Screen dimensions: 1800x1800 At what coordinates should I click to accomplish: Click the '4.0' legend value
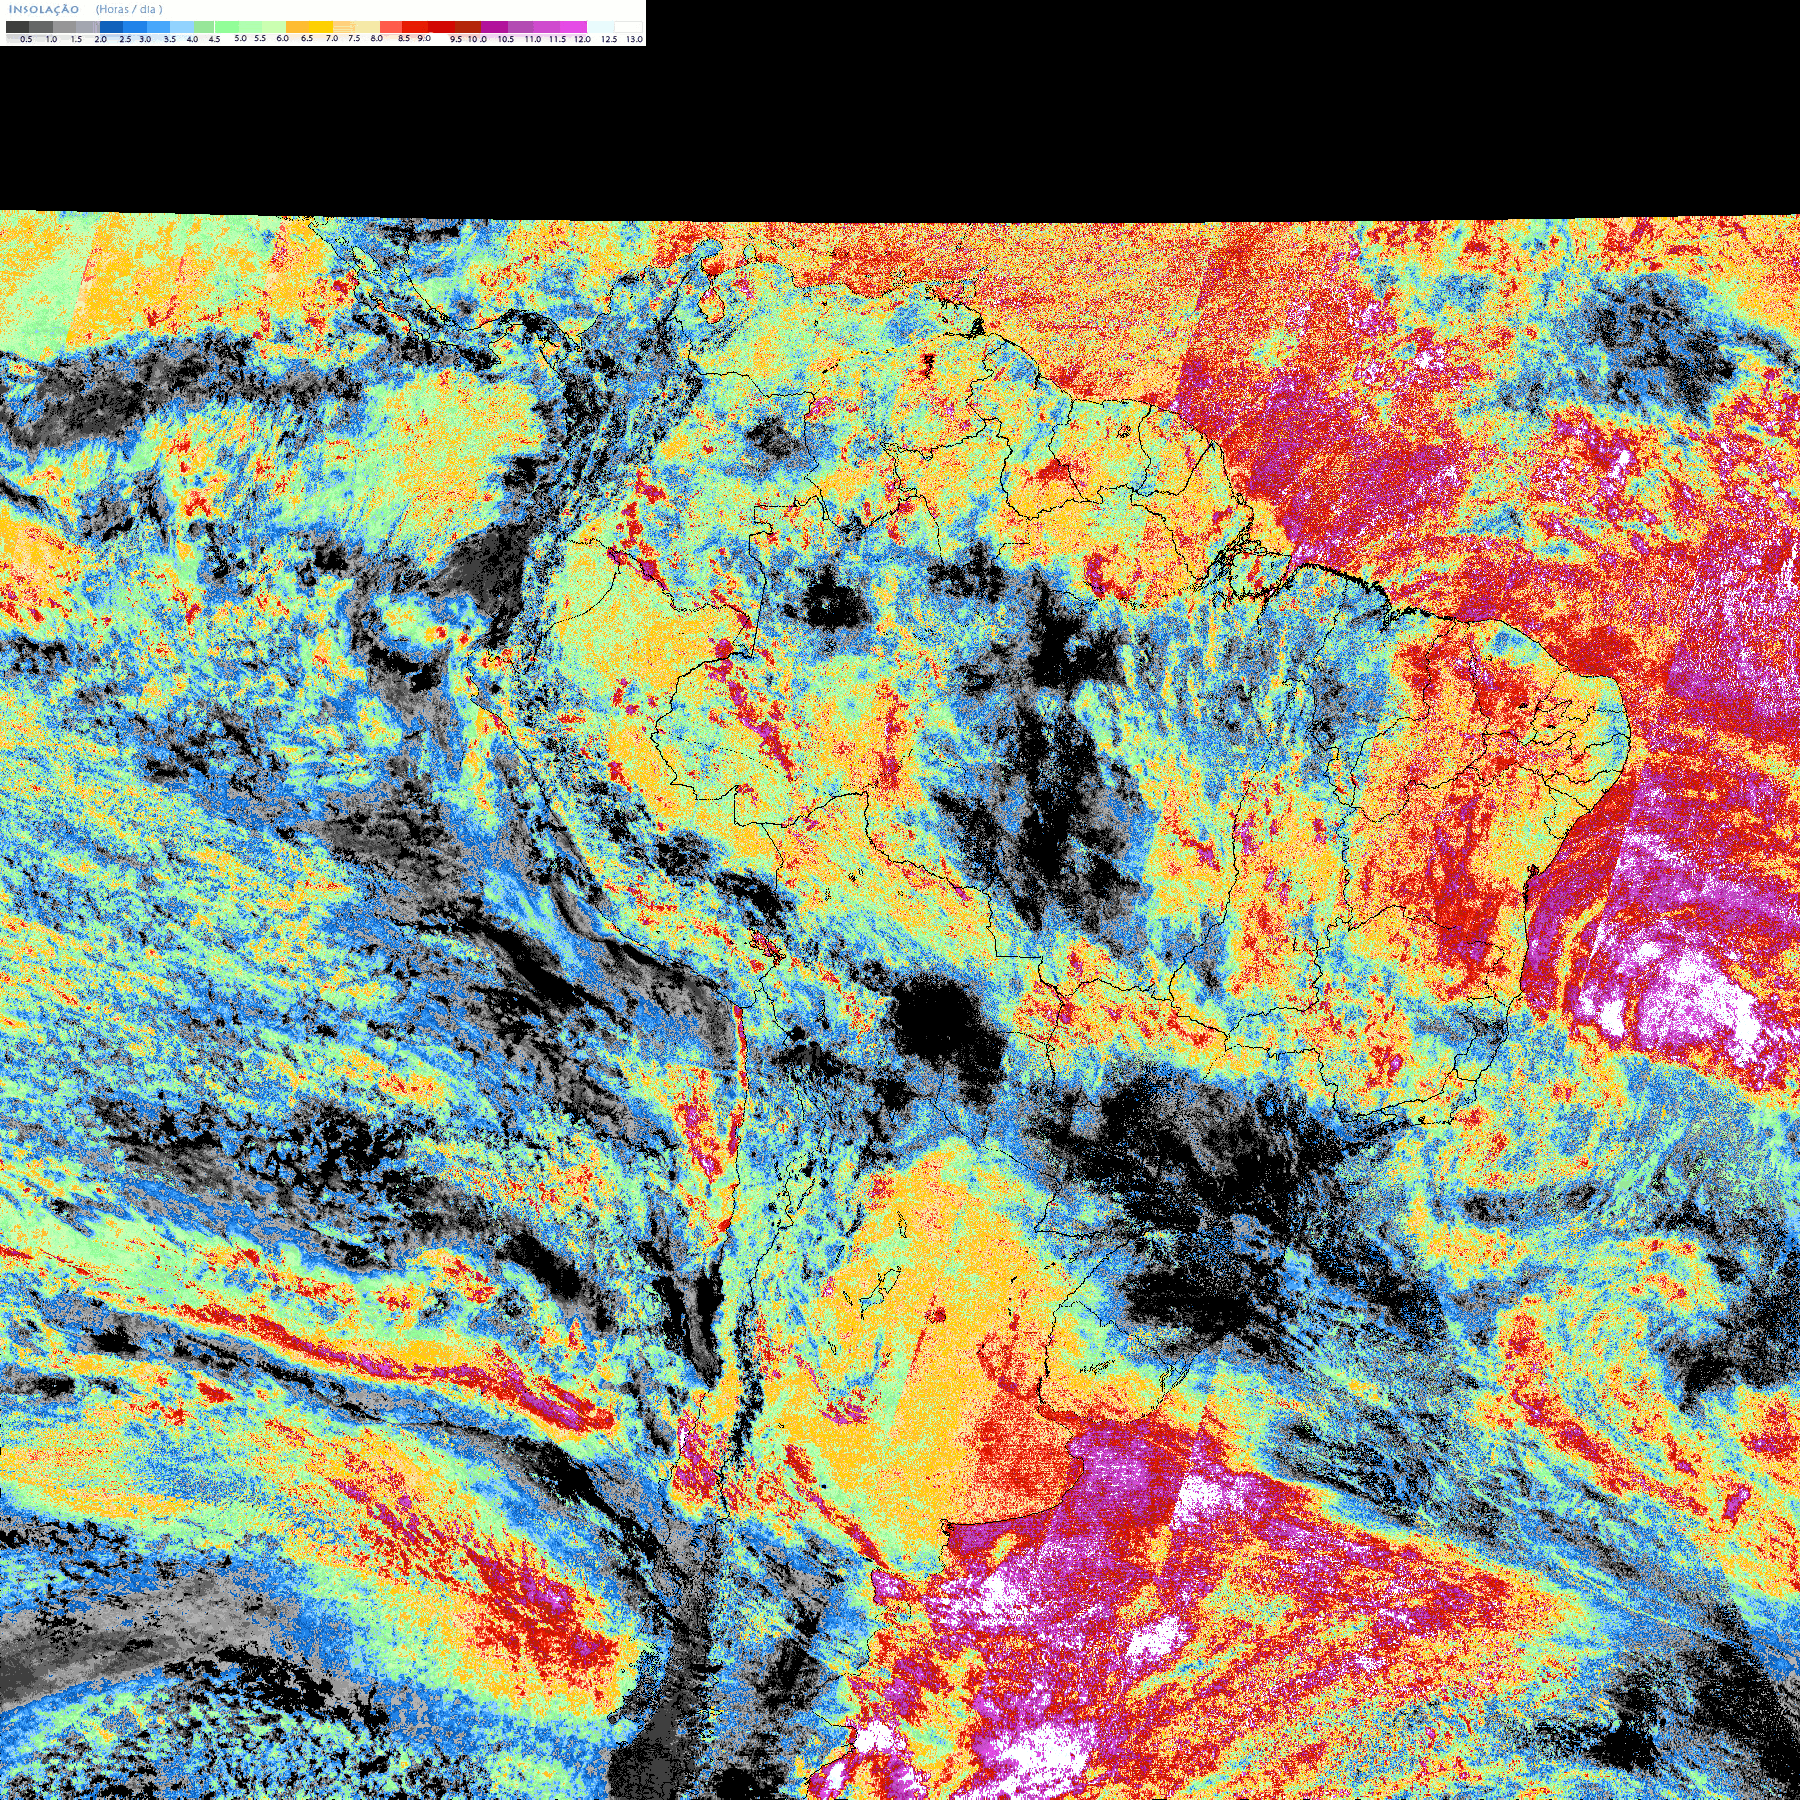pyautogui.click(x=192, y=39)
